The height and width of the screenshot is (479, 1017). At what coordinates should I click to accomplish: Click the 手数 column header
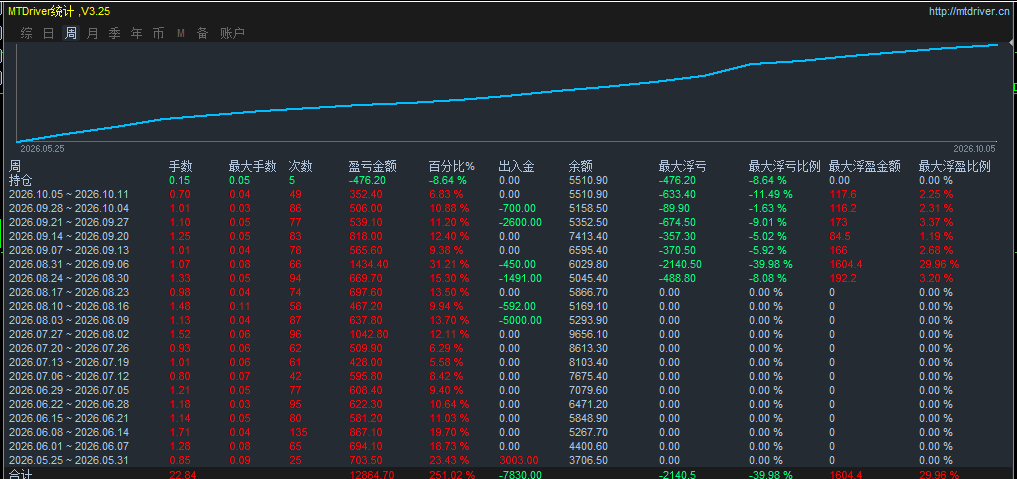point(180,167)
